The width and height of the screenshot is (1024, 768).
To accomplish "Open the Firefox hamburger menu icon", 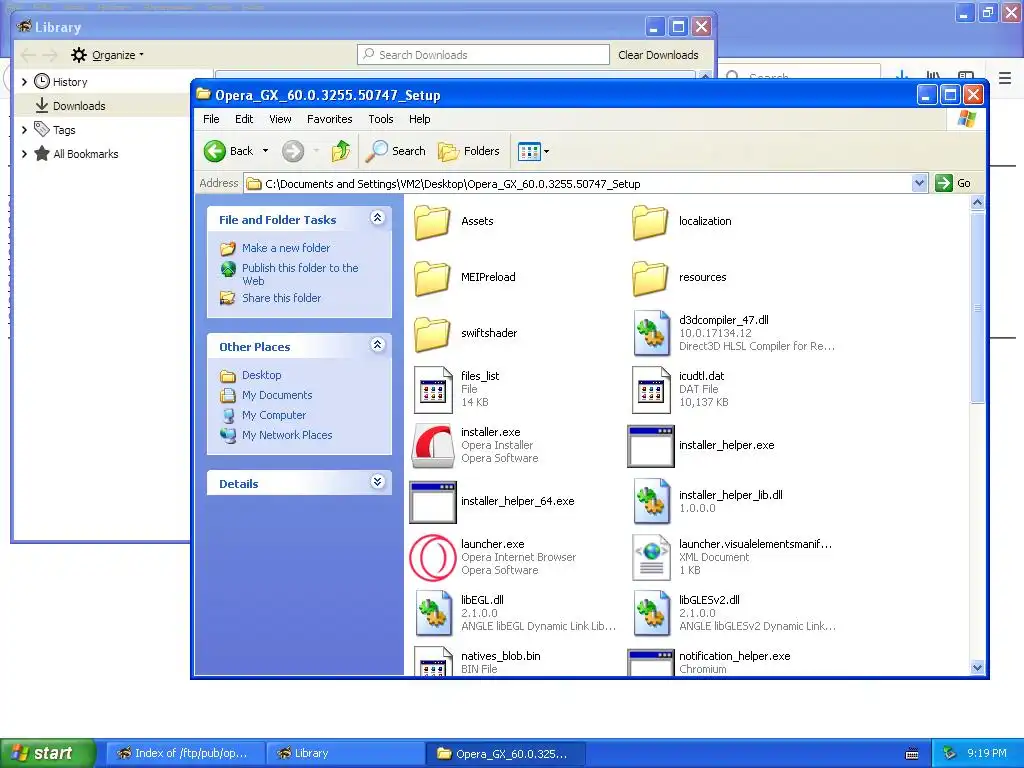I will [x=1004, y=78].
